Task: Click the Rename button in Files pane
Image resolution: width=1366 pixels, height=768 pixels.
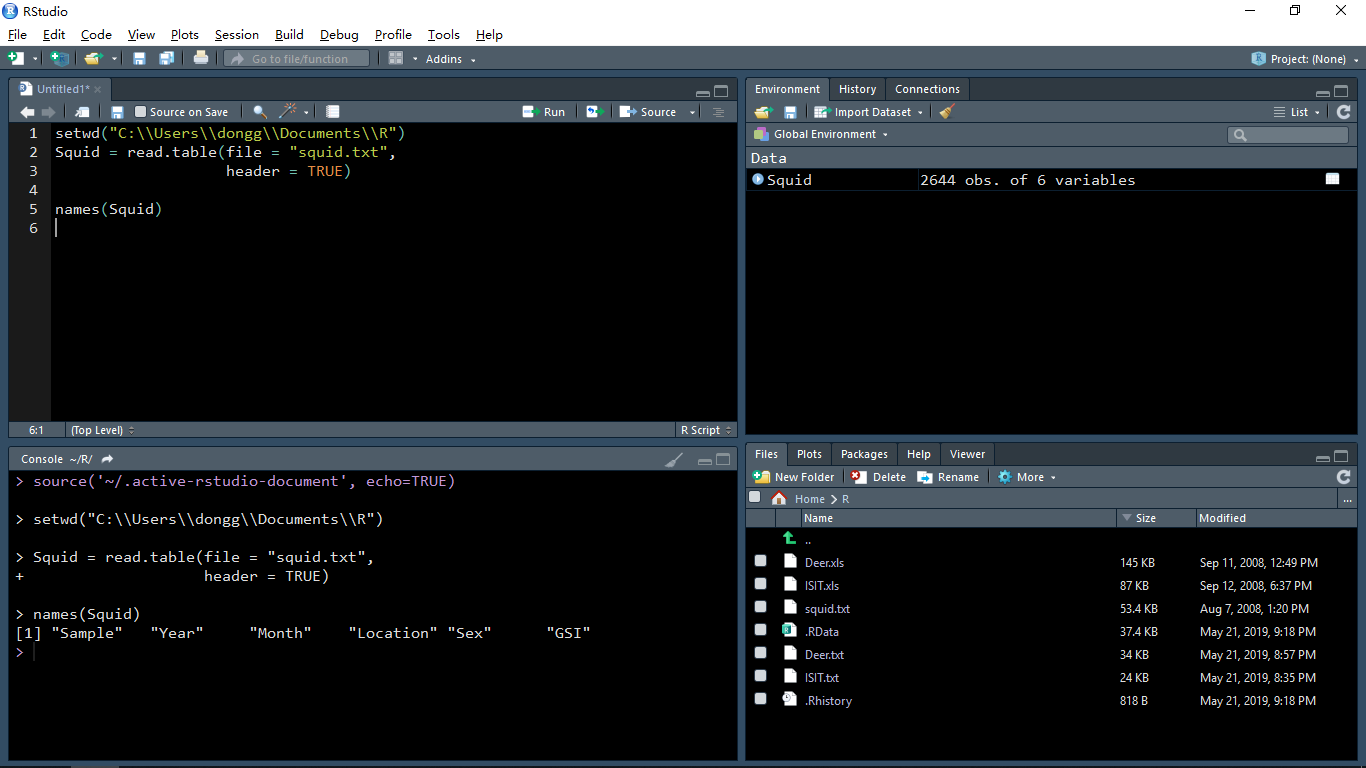Action: coord(948,477)
